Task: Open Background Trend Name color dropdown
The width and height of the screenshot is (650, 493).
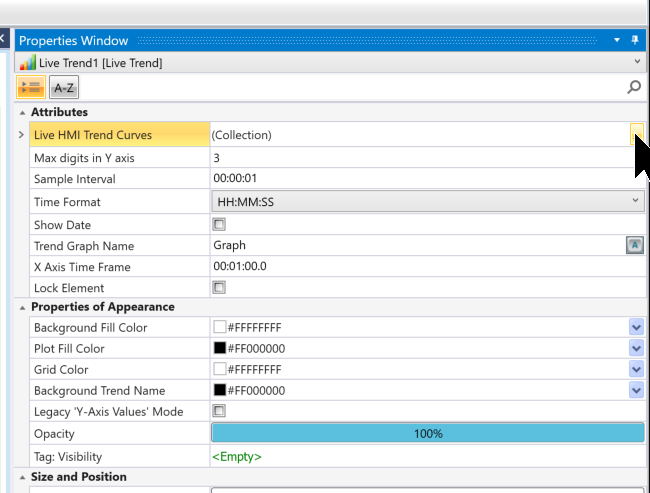Action: [x=636, y=390]
